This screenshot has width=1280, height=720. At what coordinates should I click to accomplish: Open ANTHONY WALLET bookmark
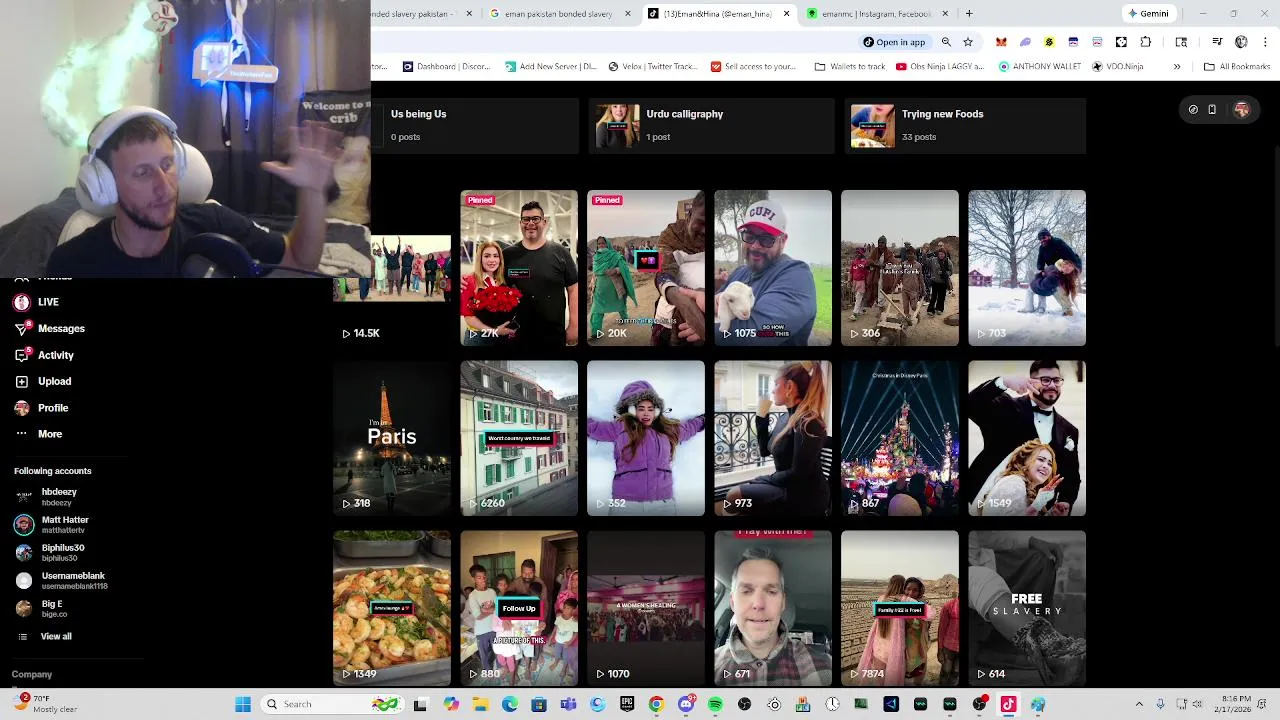coord(1040,67)
